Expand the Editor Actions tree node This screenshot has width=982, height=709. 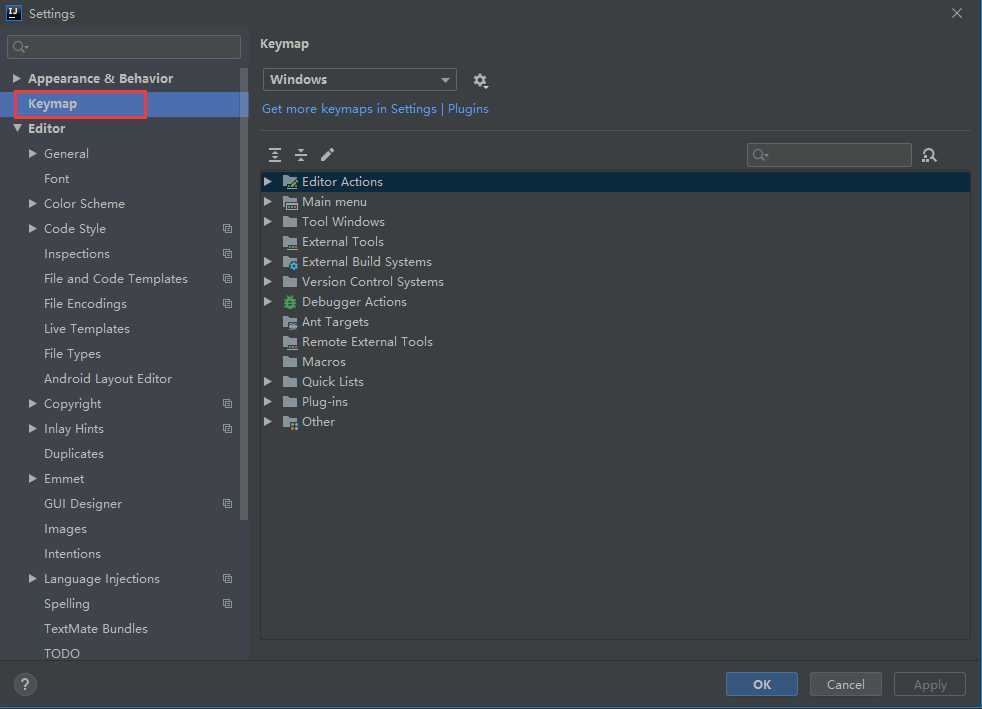tap(268, 182)
